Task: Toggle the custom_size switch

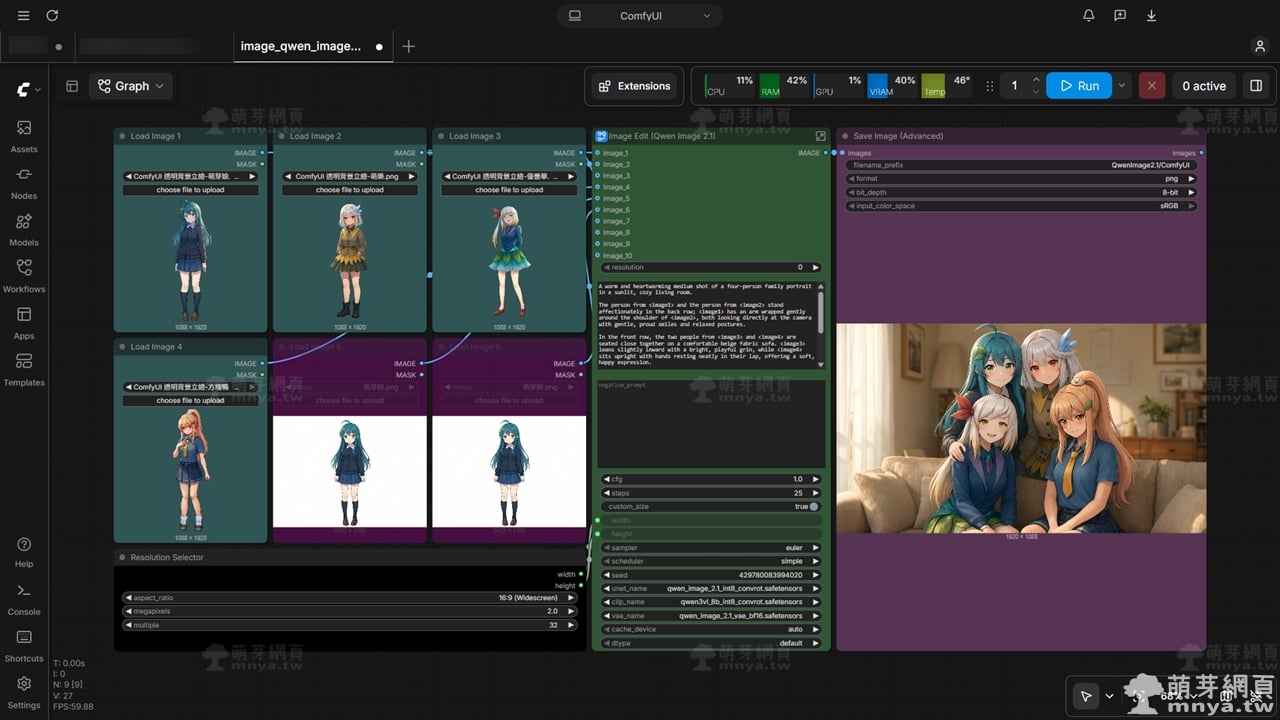Action: click(814, 507)
